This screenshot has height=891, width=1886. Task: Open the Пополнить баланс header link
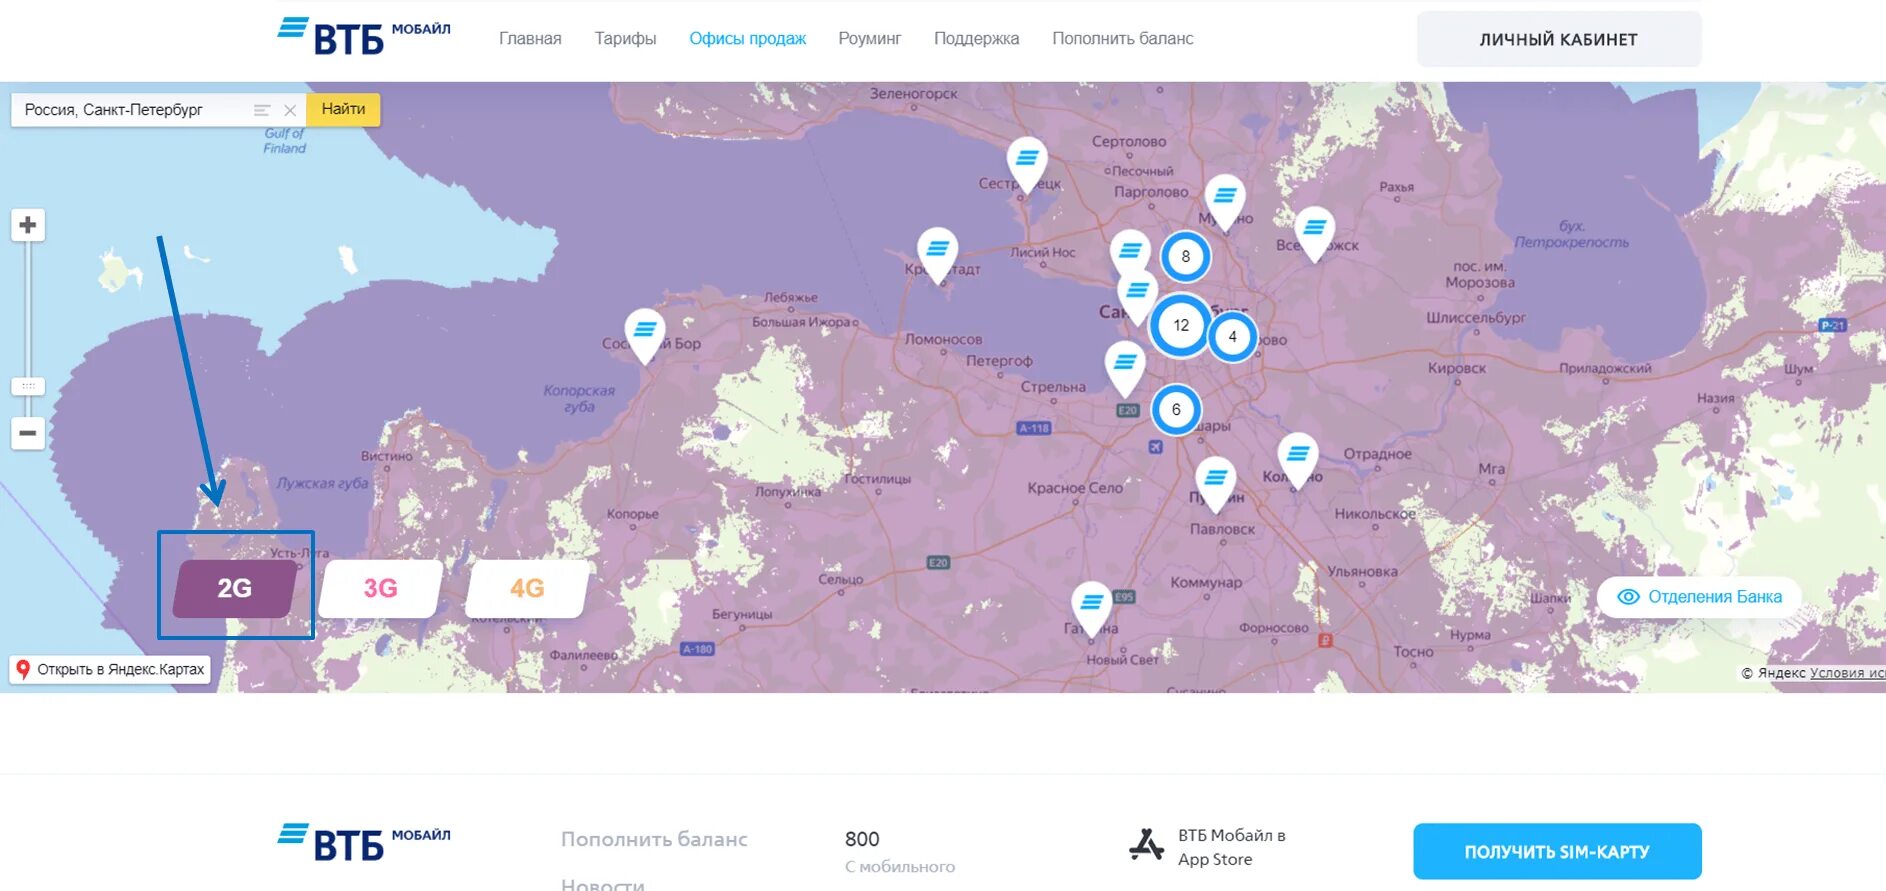pyautogui.click(x=1122, y=39)
